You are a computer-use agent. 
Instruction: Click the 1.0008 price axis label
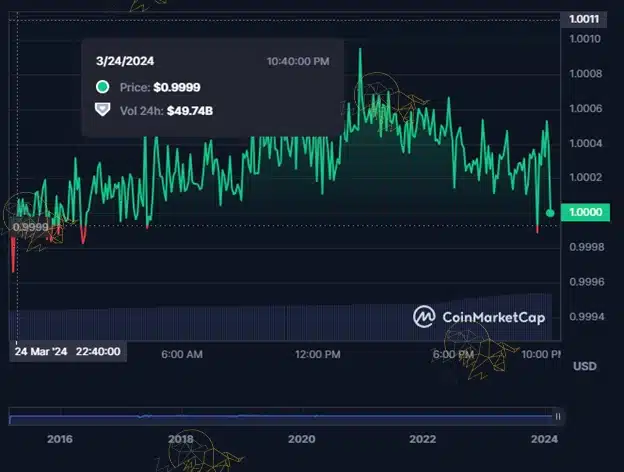[584, 74]
